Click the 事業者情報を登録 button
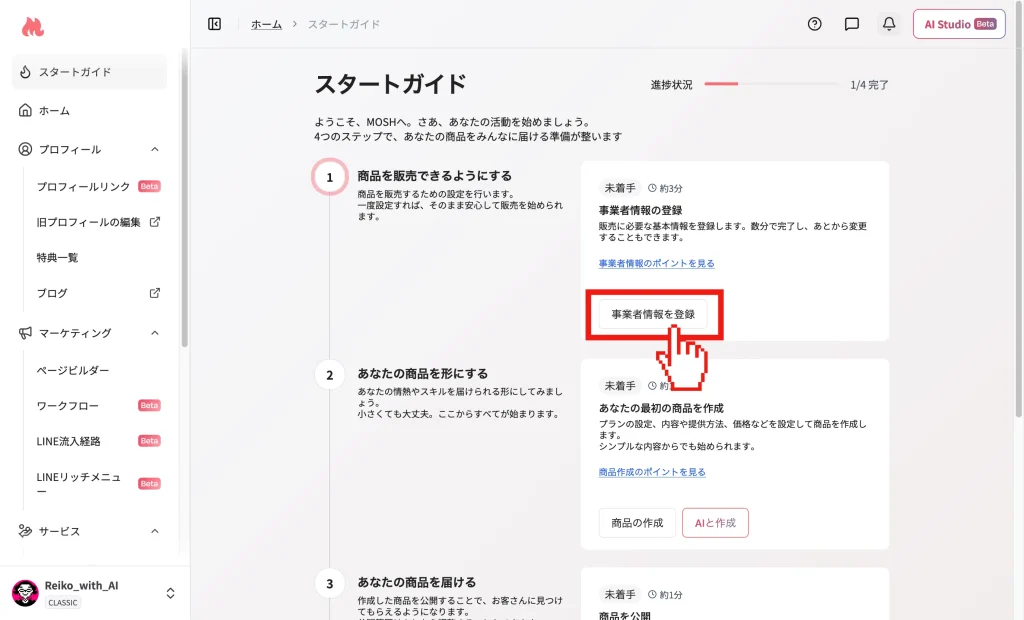 (x=653, y=314)
